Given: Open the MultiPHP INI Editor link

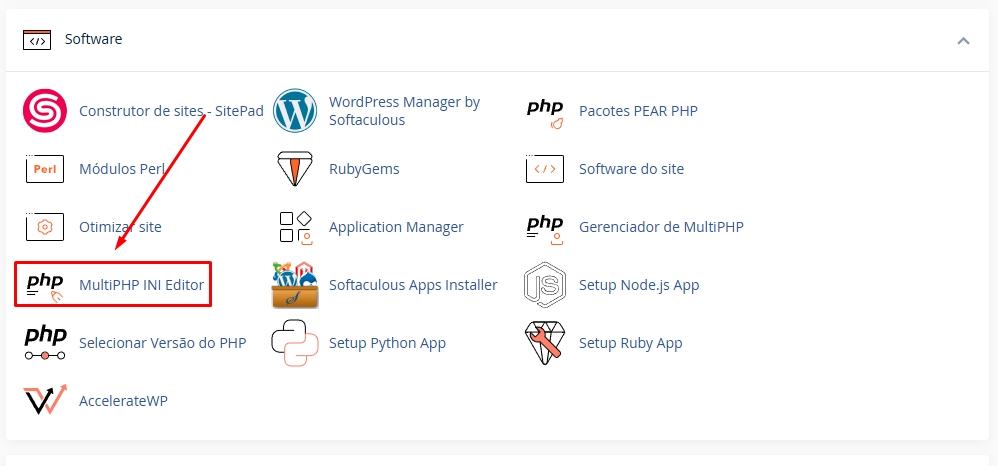Looking at the screenshot, I should pyautogui.click(x=141, y=285).
